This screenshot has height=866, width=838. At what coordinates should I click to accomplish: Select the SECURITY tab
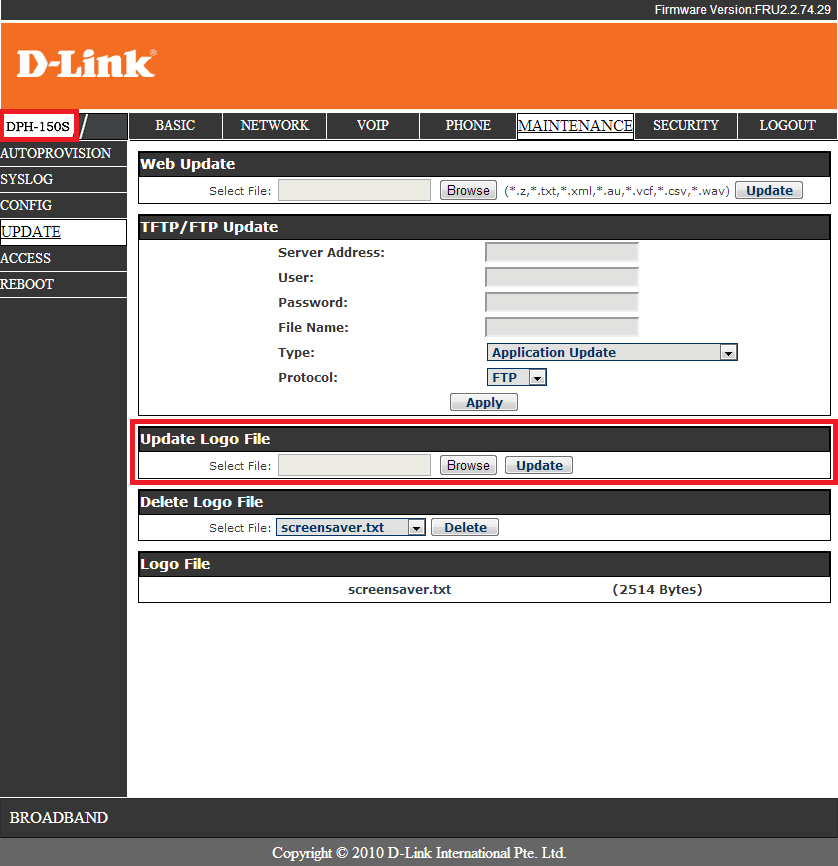(x=686, y=126)
